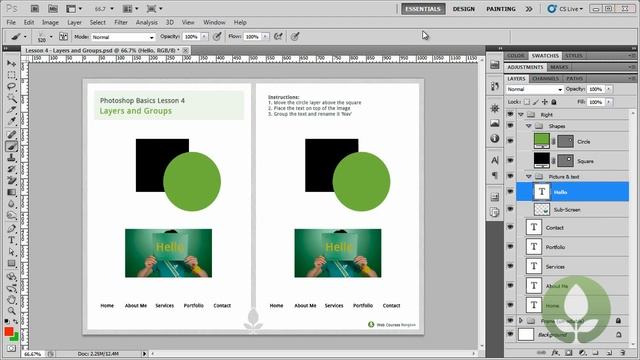The width and height of the screenshot is (640, 360).
Task: Hide the Portfolio text layer
Action: (x=510, y=247)
